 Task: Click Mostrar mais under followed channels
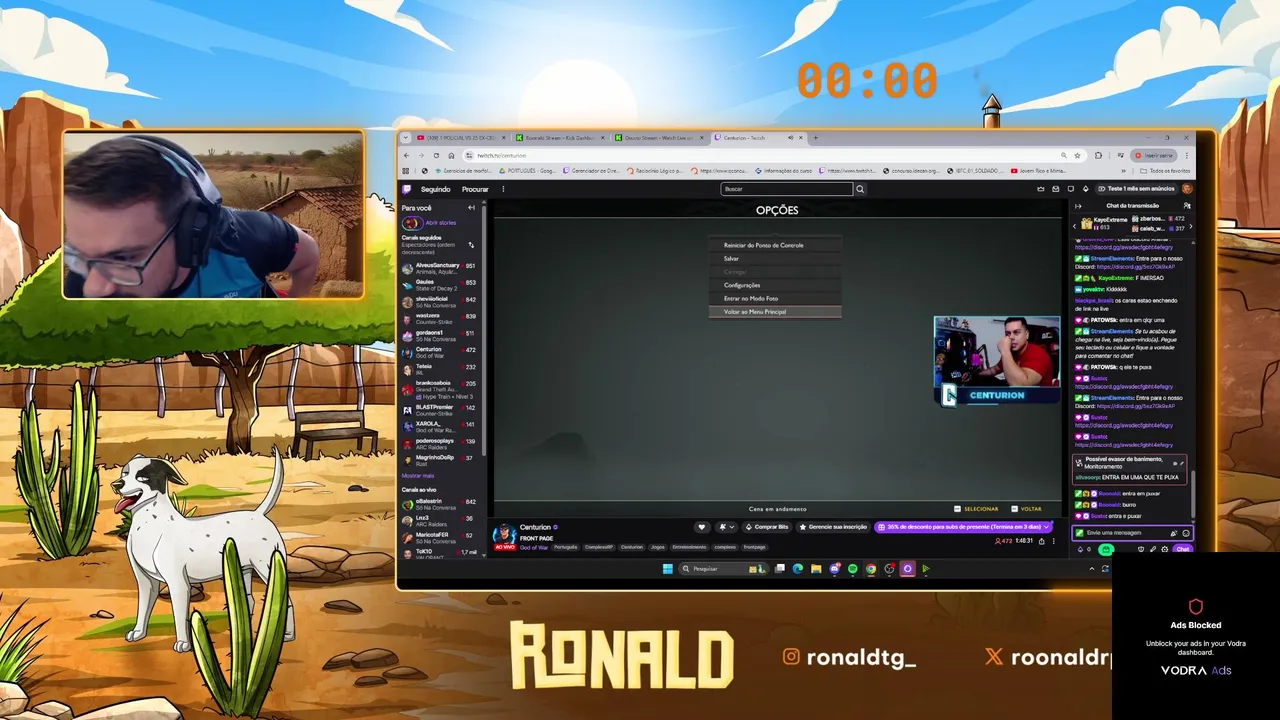point(418,476)
